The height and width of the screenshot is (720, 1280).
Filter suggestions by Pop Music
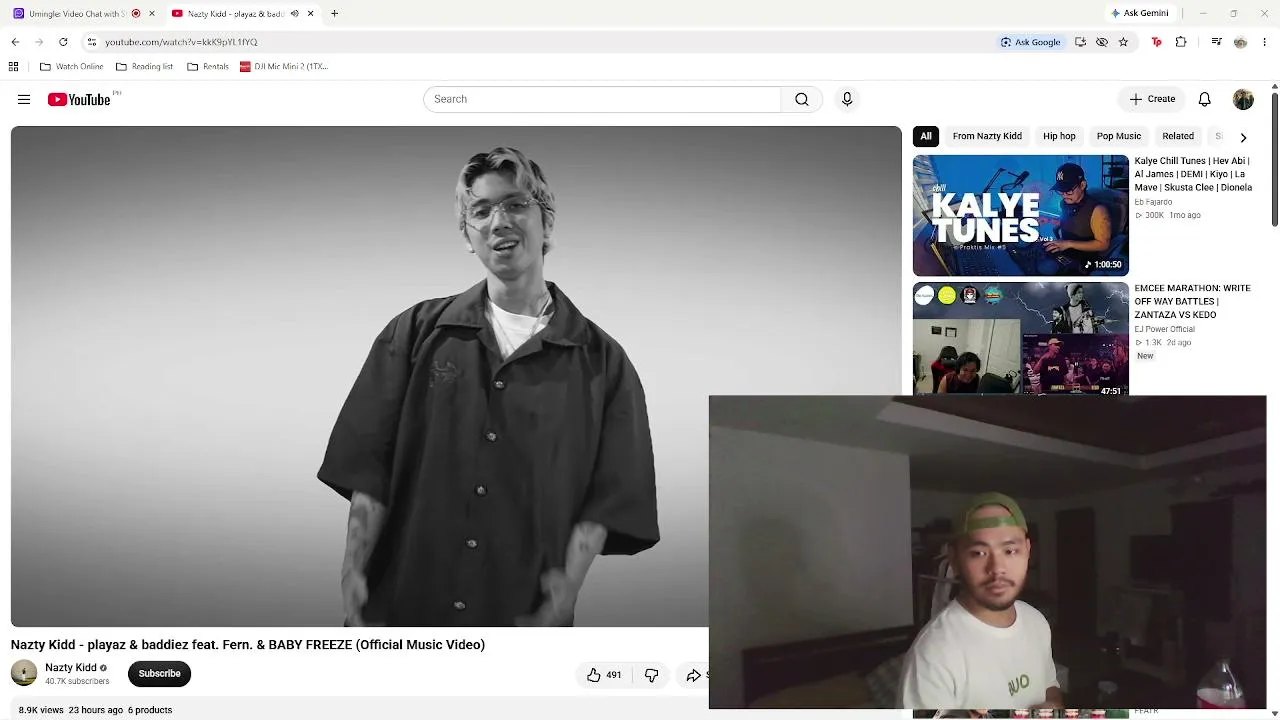tap(1118, 136)
